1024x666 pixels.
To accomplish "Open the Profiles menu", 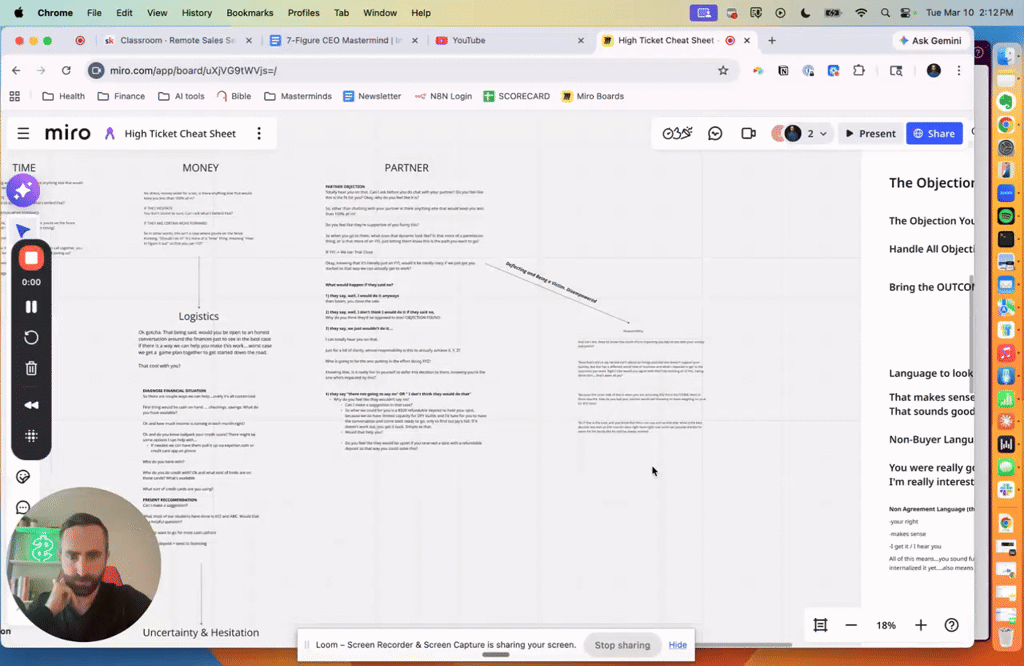I will [304, 12].
